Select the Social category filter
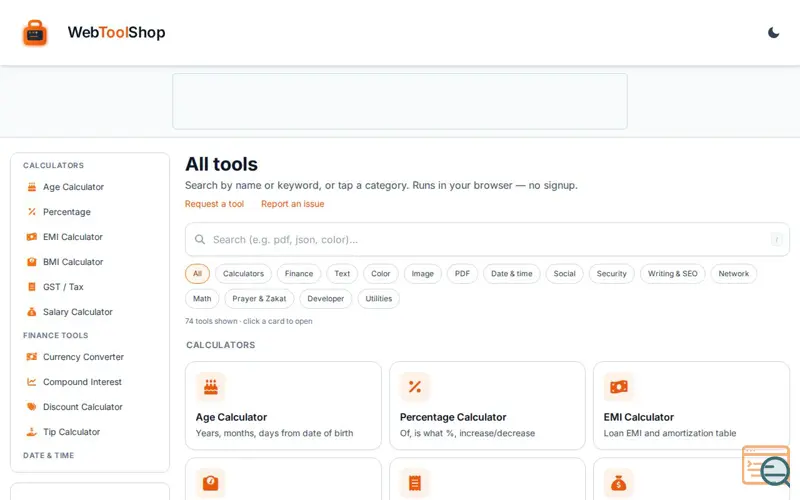The image size is (800, 500). tap(564, 273)
